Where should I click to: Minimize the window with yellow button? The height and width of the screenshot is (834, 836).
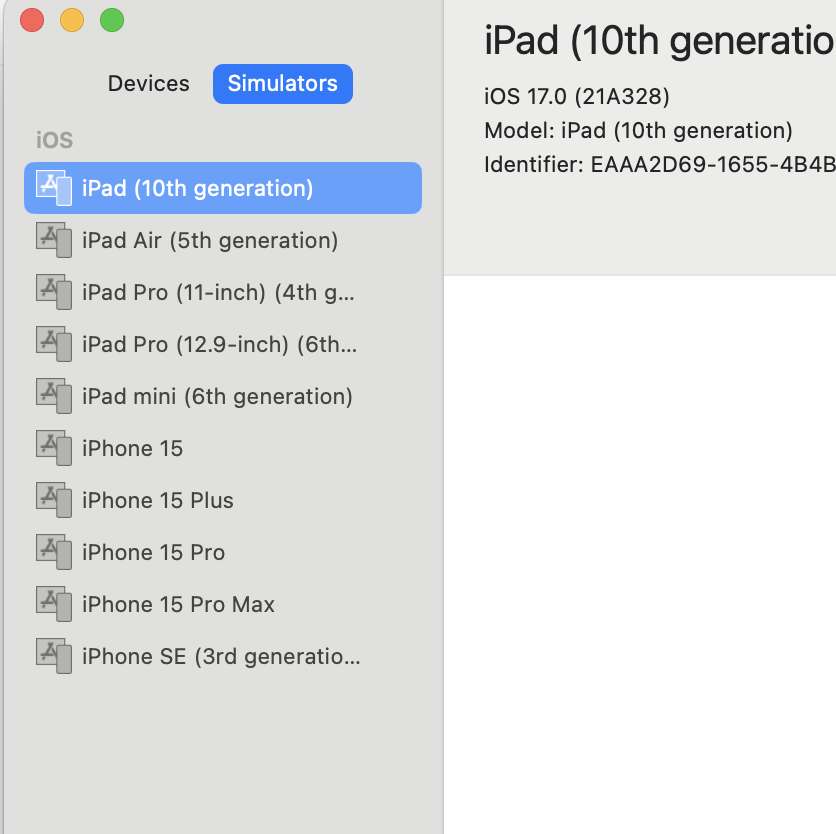pyautogui.click(x=72, y=20)
